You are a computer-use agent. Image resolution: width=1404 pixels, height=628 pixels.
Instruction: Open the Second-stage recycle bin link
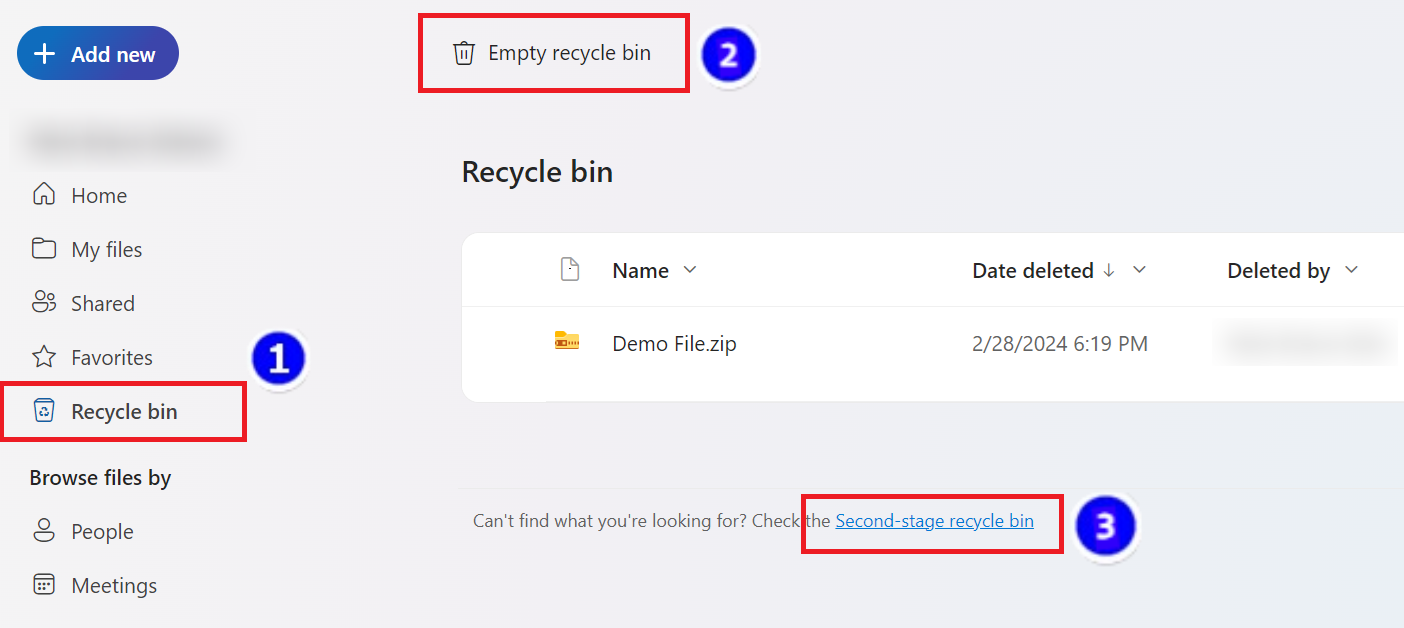[934, 521]
